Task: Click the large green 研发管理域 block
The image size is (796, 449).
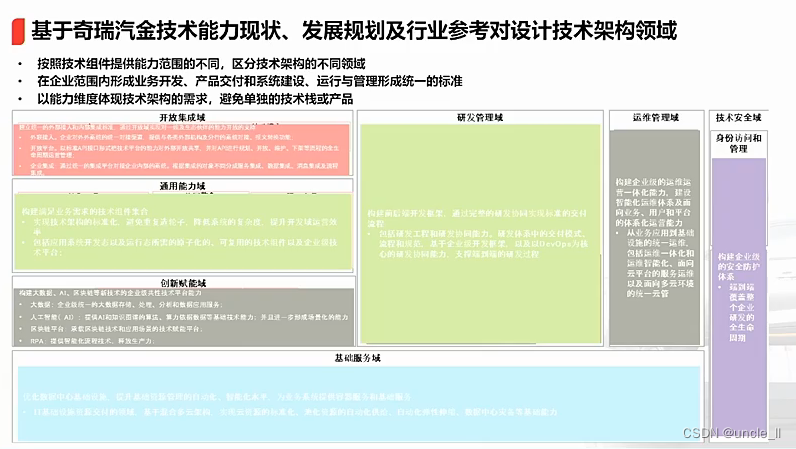Action: (x=480, y=234)
